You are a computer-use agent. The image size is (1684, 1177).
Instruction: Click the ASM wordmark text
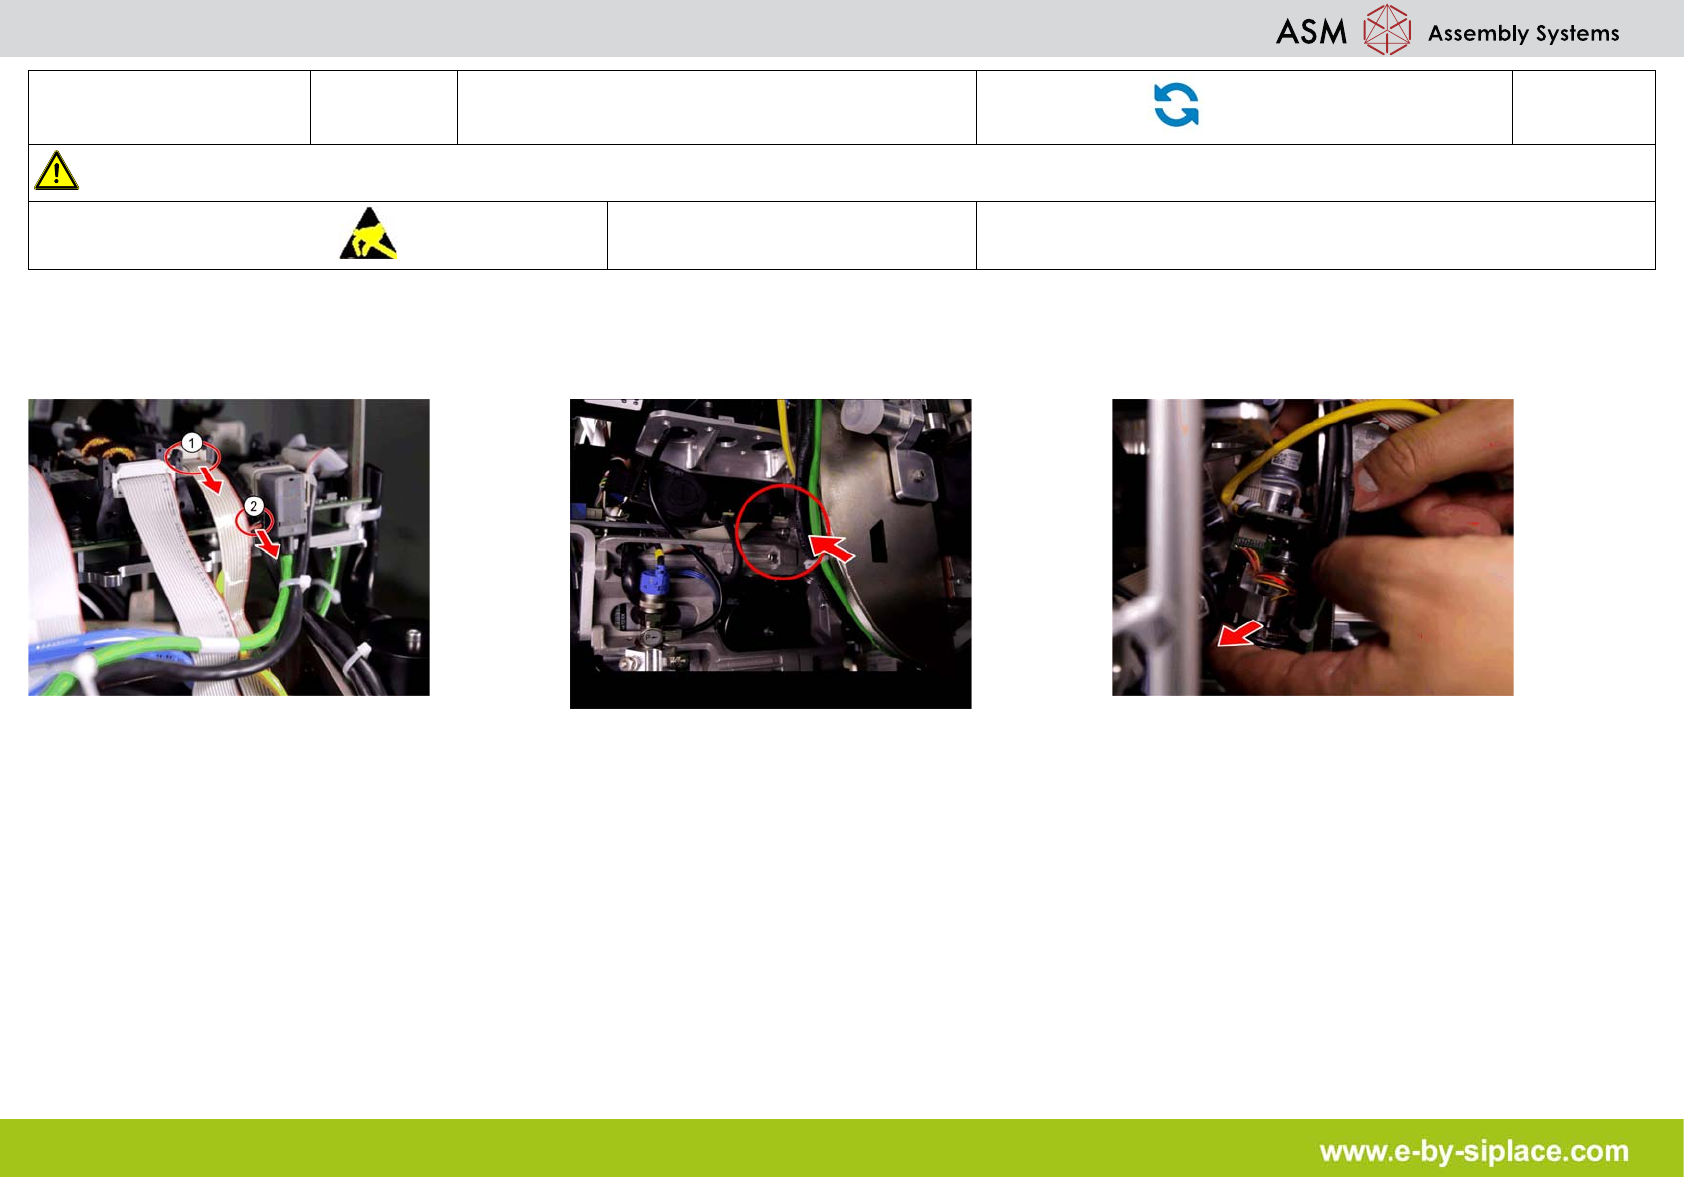[1311, 32]
